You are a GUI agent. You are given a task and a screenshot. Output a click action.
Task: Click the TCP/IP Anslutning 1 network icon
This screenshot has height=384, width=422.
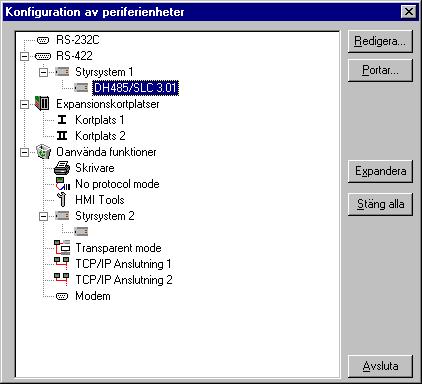click(x=62, y=263)
